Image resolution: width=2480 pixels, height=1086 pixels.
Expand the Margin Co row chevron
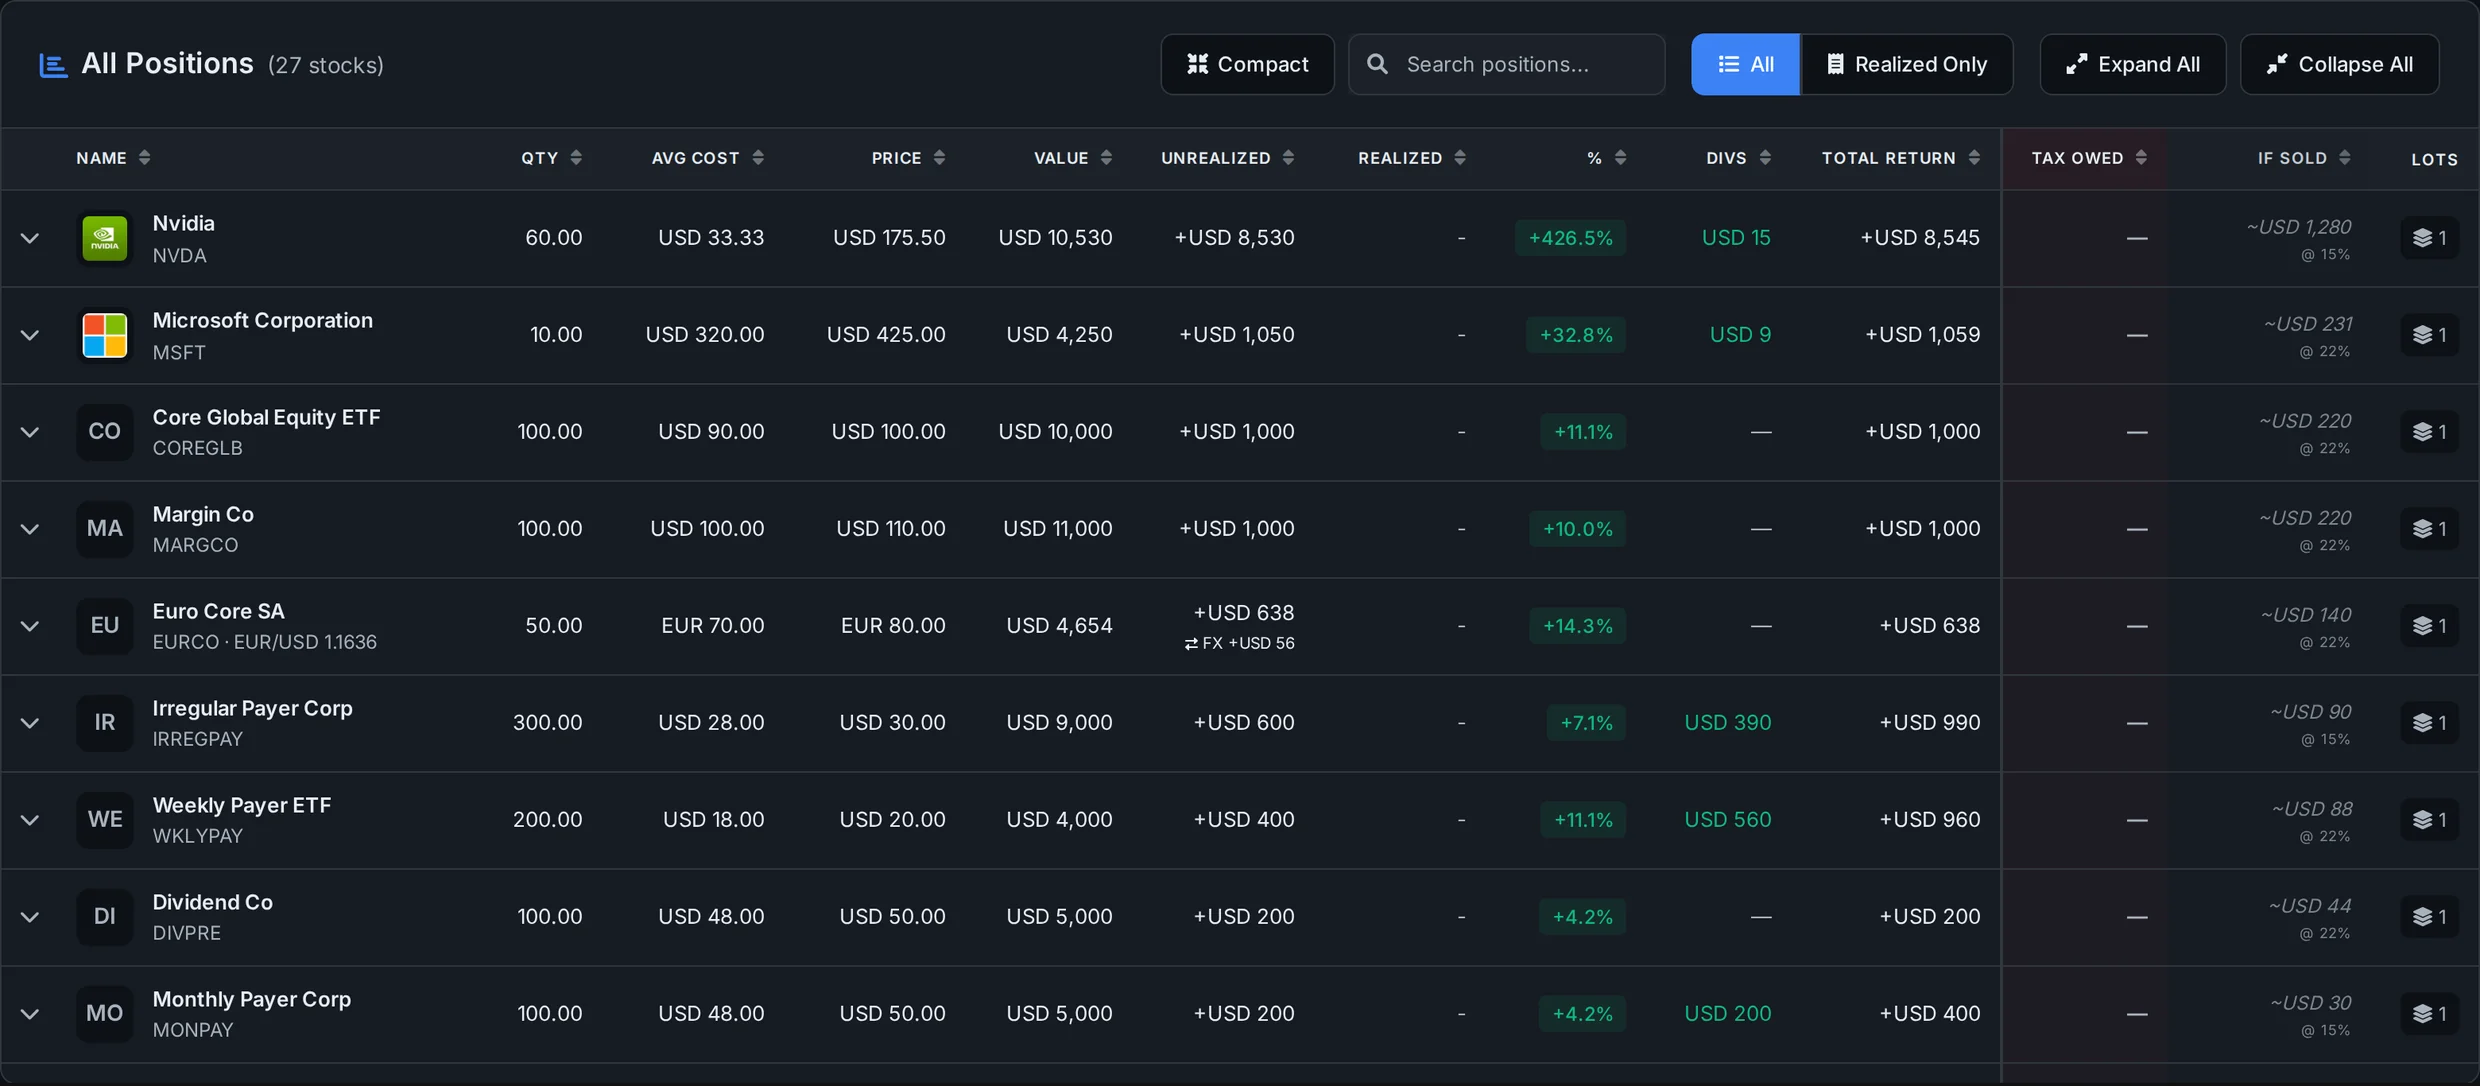[30, 529]
